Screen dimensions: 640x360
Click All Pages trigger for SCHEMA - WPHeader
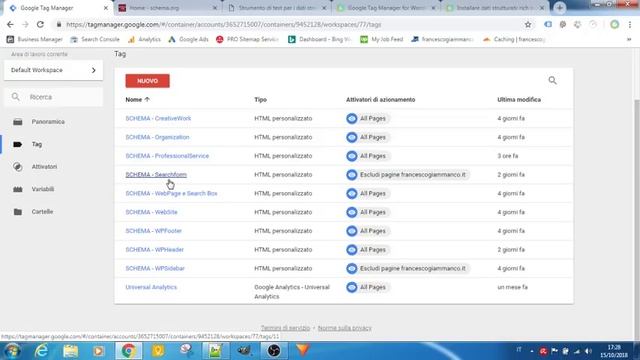tap(368, 250)
